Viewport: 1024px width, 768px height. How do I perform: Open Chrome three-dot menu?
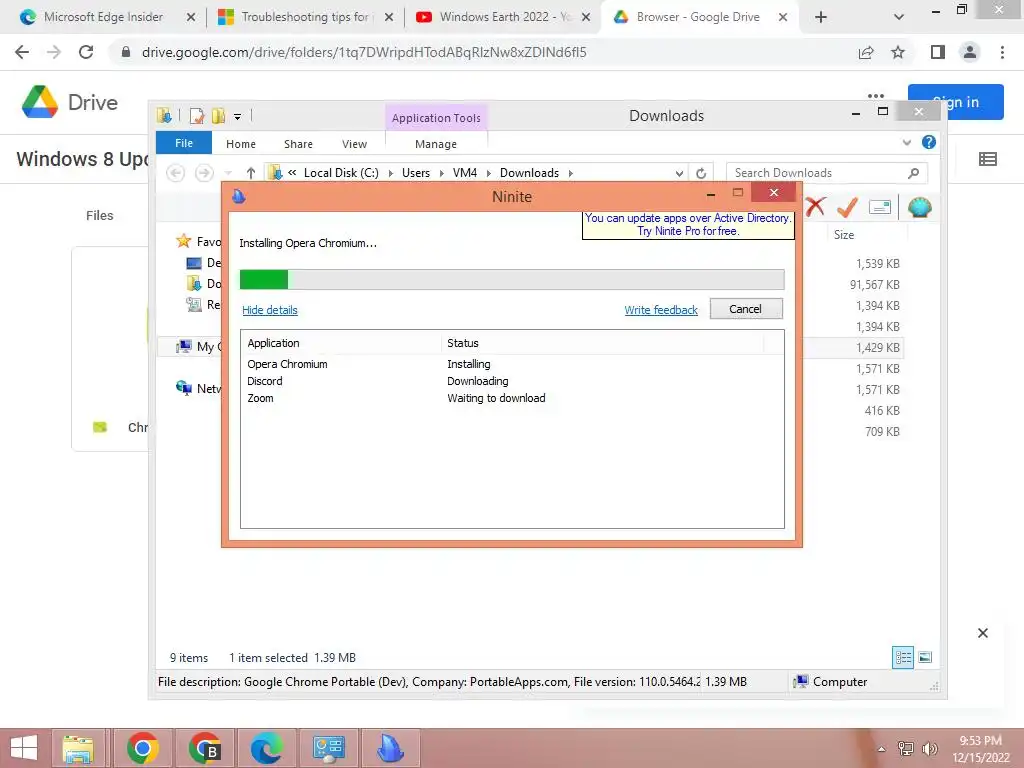coord(1002,52)
